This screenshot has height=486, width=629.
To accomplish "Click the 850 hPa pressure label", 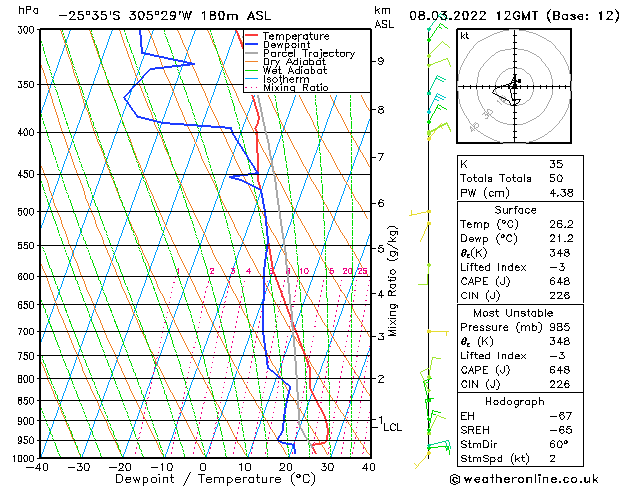I will click(26, 401).
